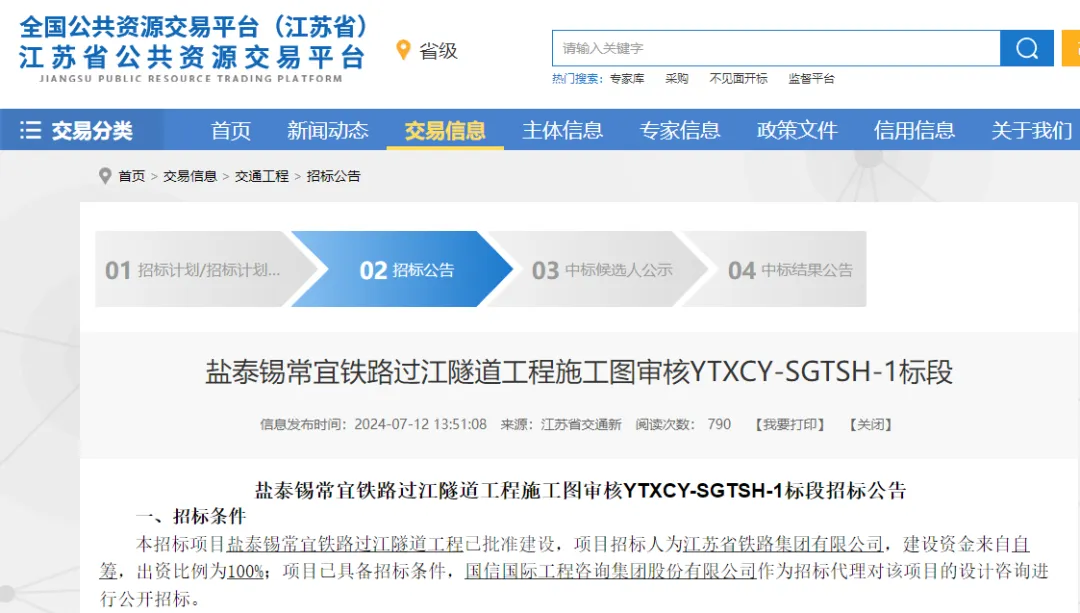Select the 交易信息 navigation tab
The image size is (1080, 613).
(x=445, y=130)
